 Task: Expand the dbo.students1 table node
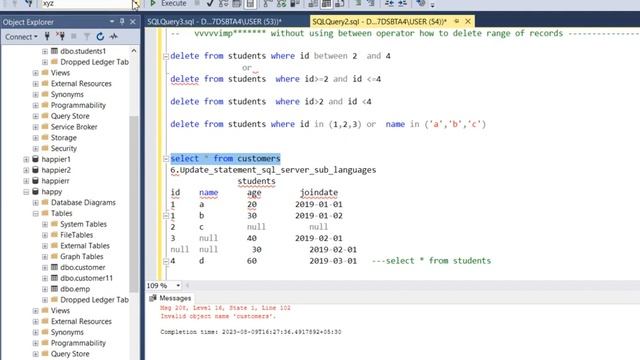coord(45,51)
